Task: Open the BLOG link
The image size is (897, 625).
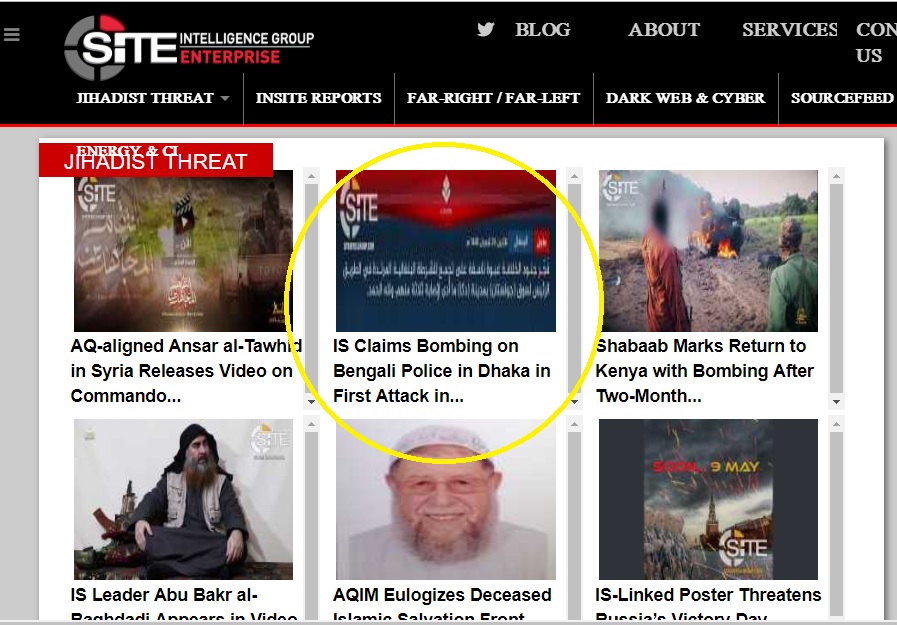Action: [542, 30]
